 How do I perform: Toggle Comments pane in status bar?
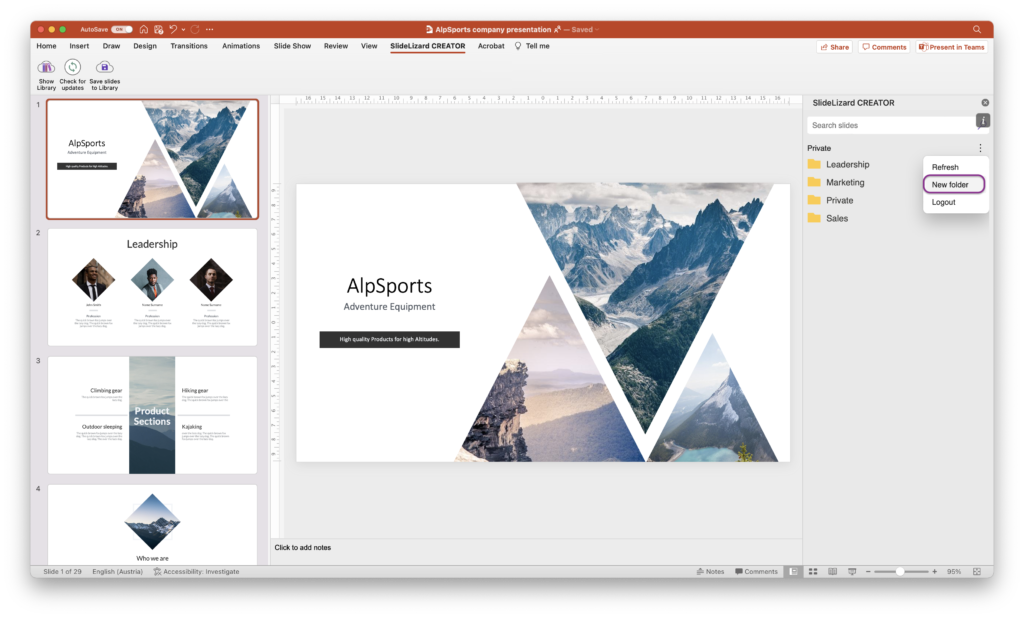[x=756, y=572]
